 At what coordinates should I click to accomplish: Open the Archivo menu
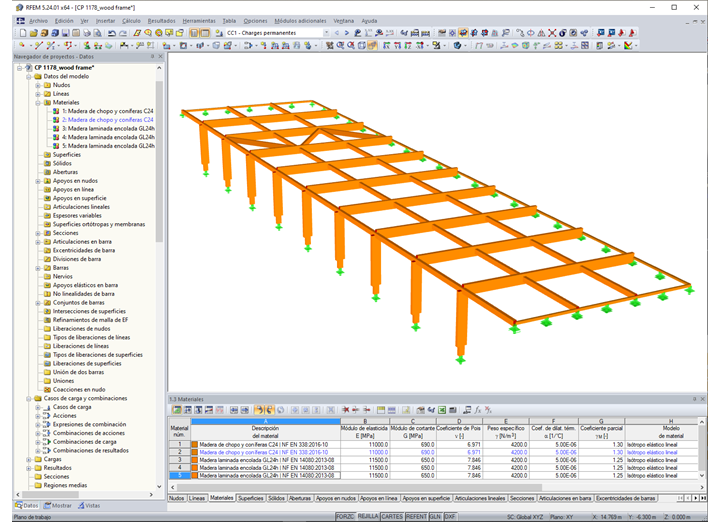[x=39, y=21]
